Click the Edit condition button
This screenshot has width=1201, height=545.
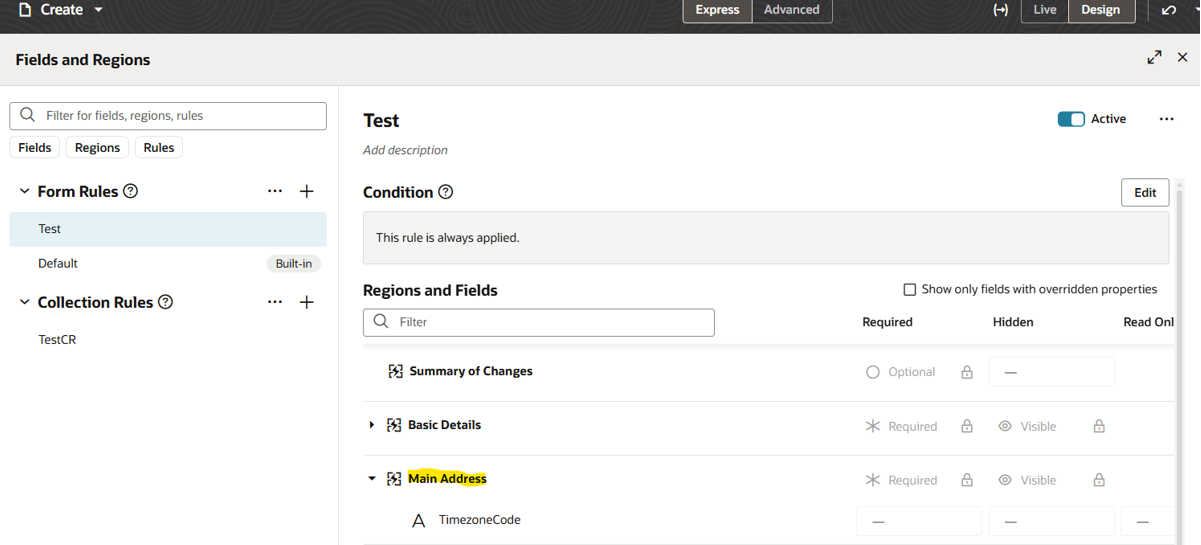coord(1145,193)
